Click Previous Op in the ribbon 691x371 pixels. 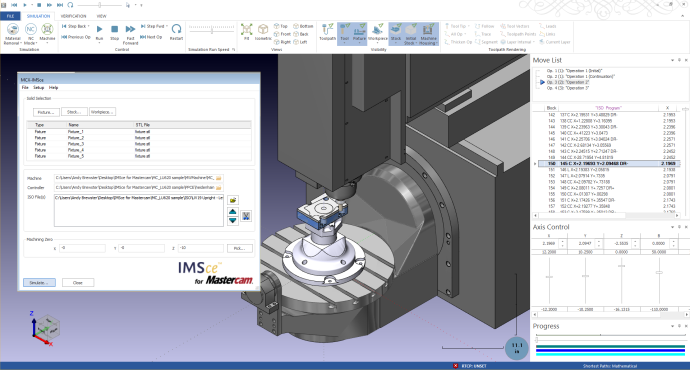pos(76,37)
